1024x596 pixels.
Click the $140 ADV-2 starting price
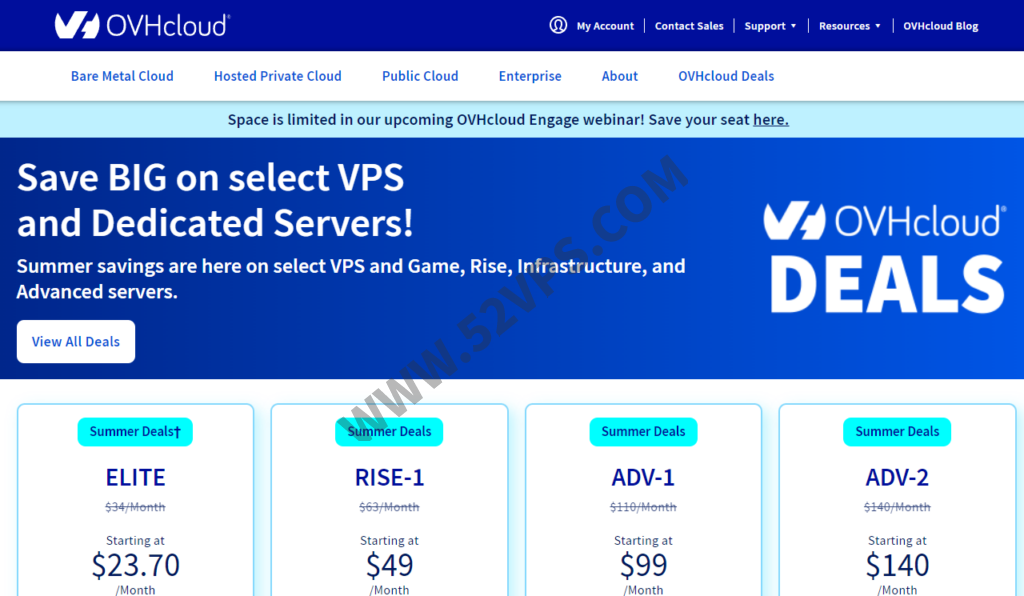point(897,565)
